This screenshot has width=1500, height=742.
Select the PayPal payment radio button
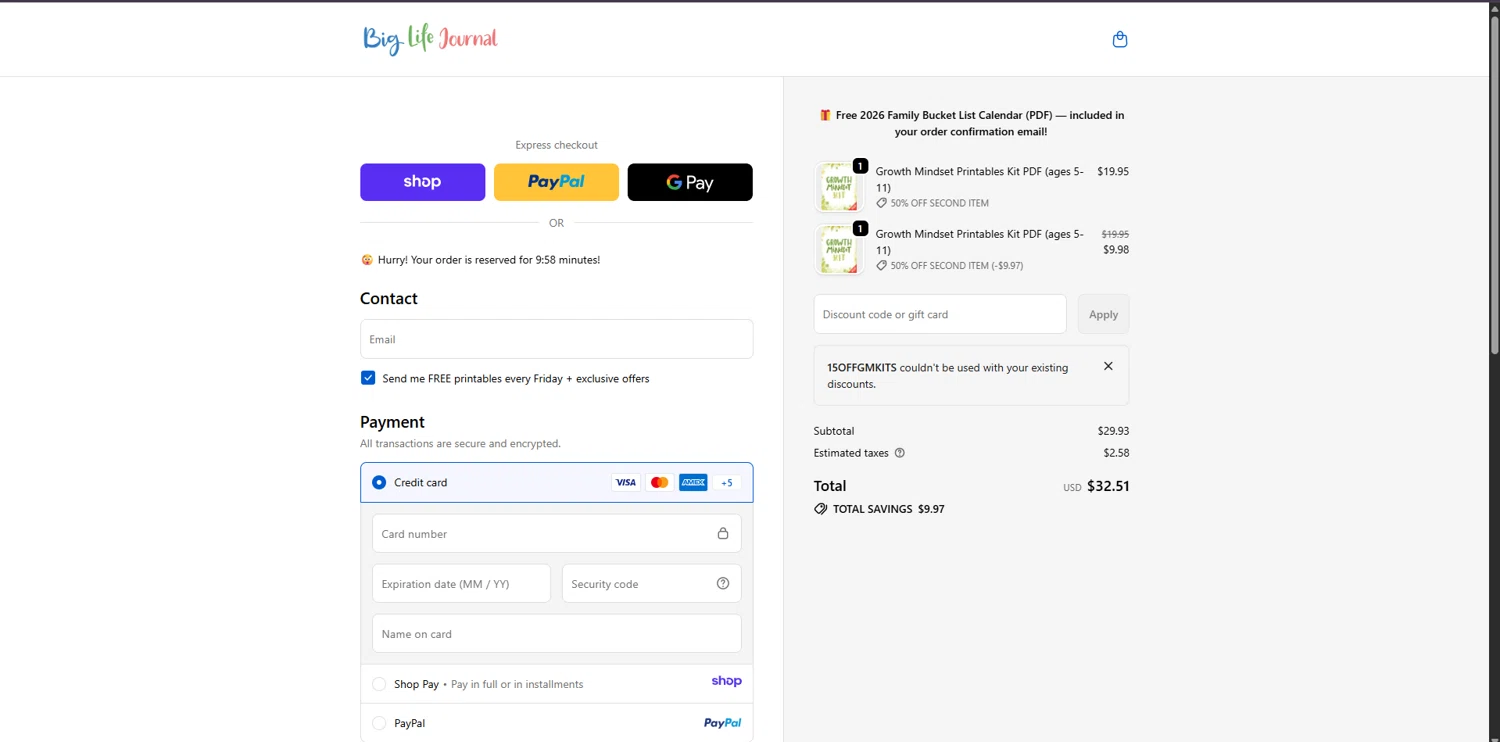tap(379, 723)
